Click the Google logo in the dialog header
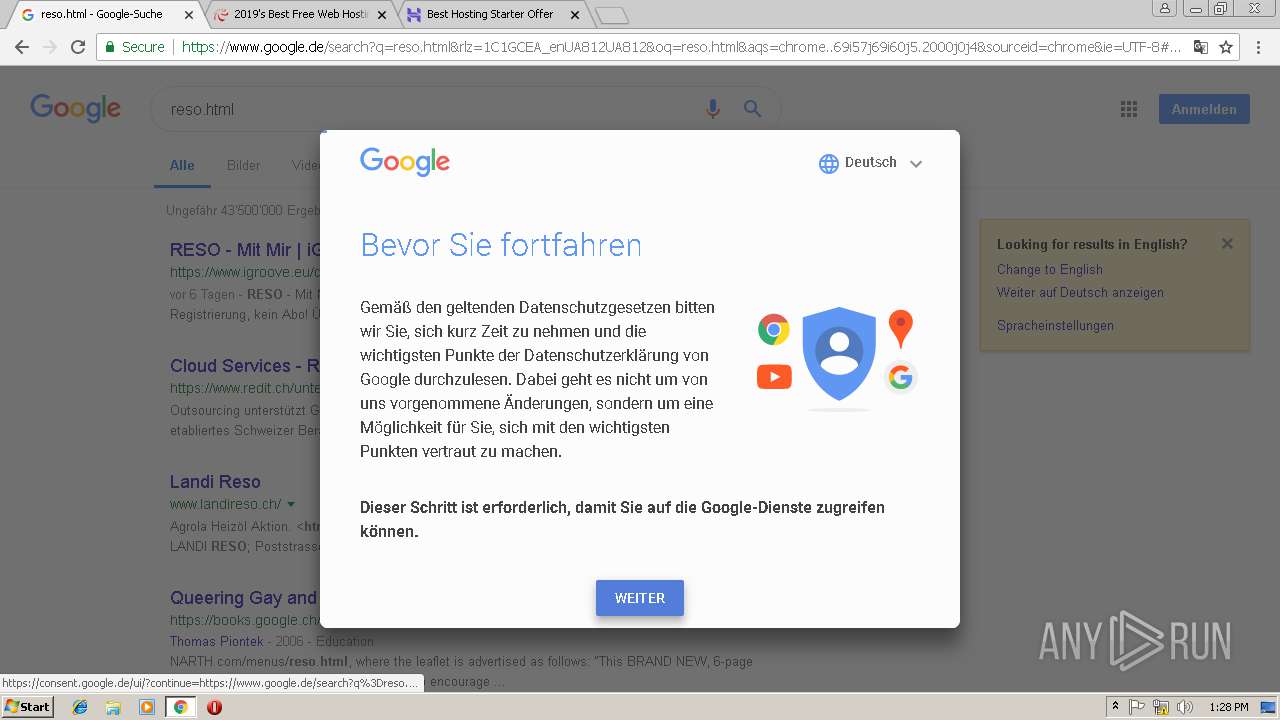 (x=405, y=162)
